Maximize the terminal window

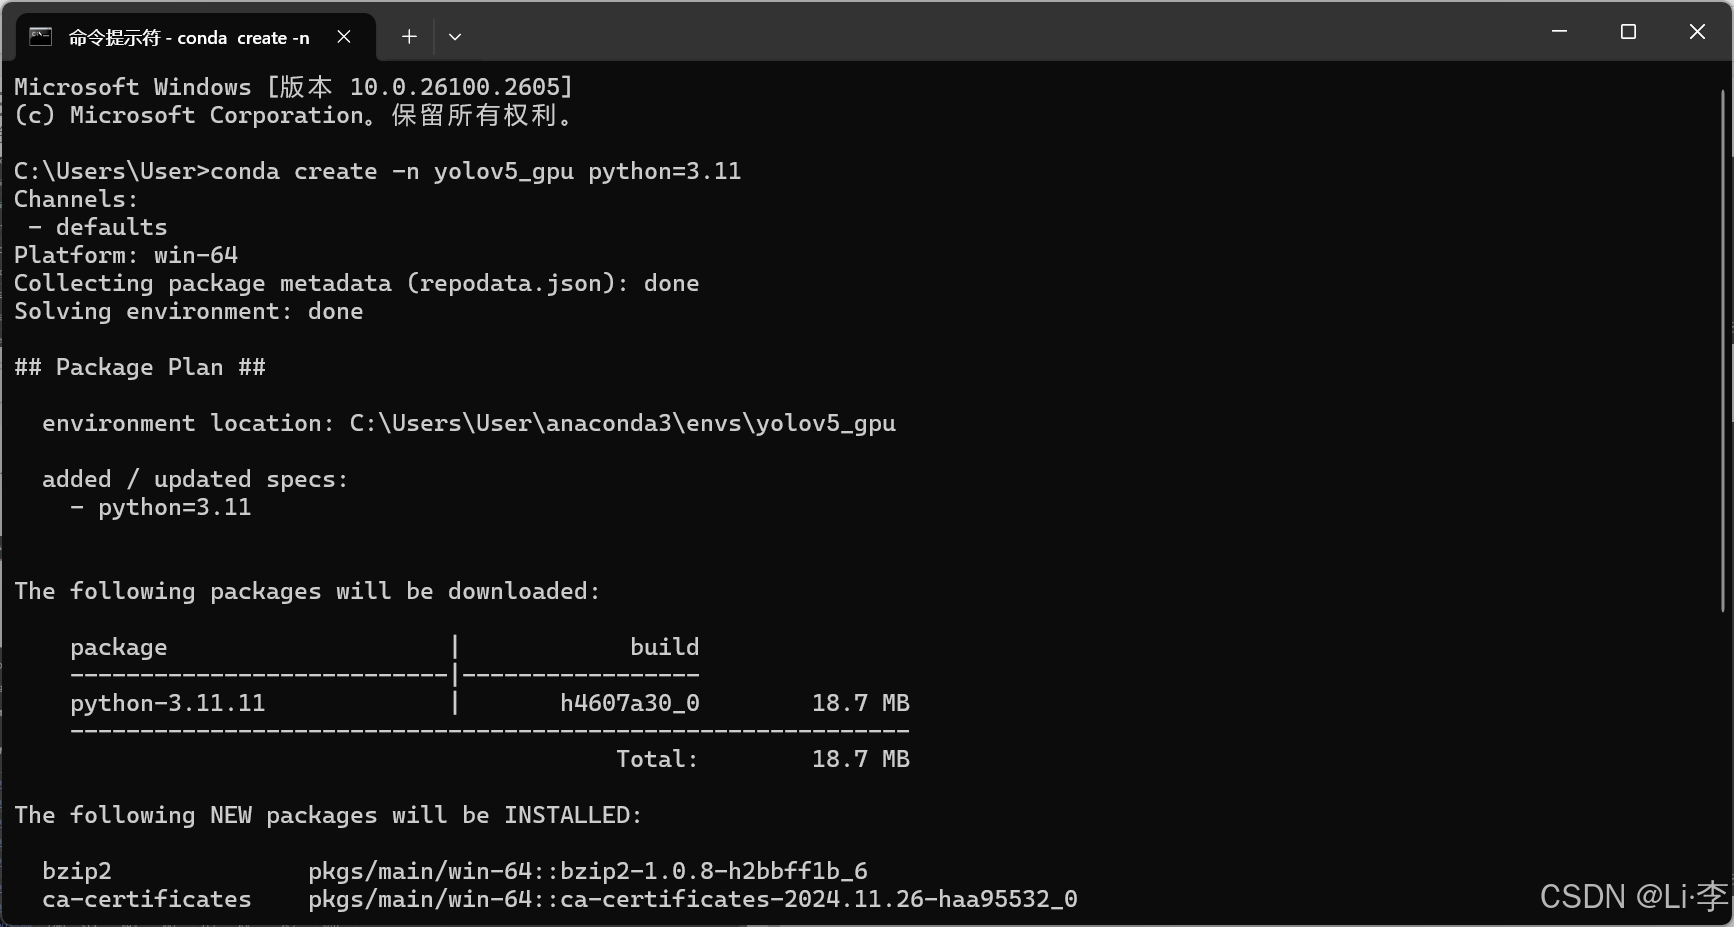point(1628,31)
